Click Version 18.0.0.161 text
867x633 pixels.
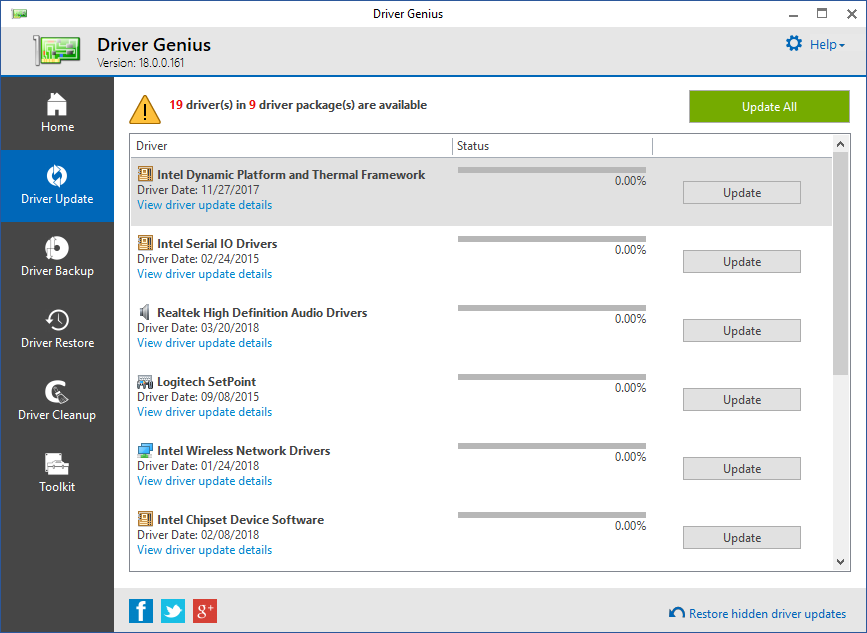click(140, 63)
